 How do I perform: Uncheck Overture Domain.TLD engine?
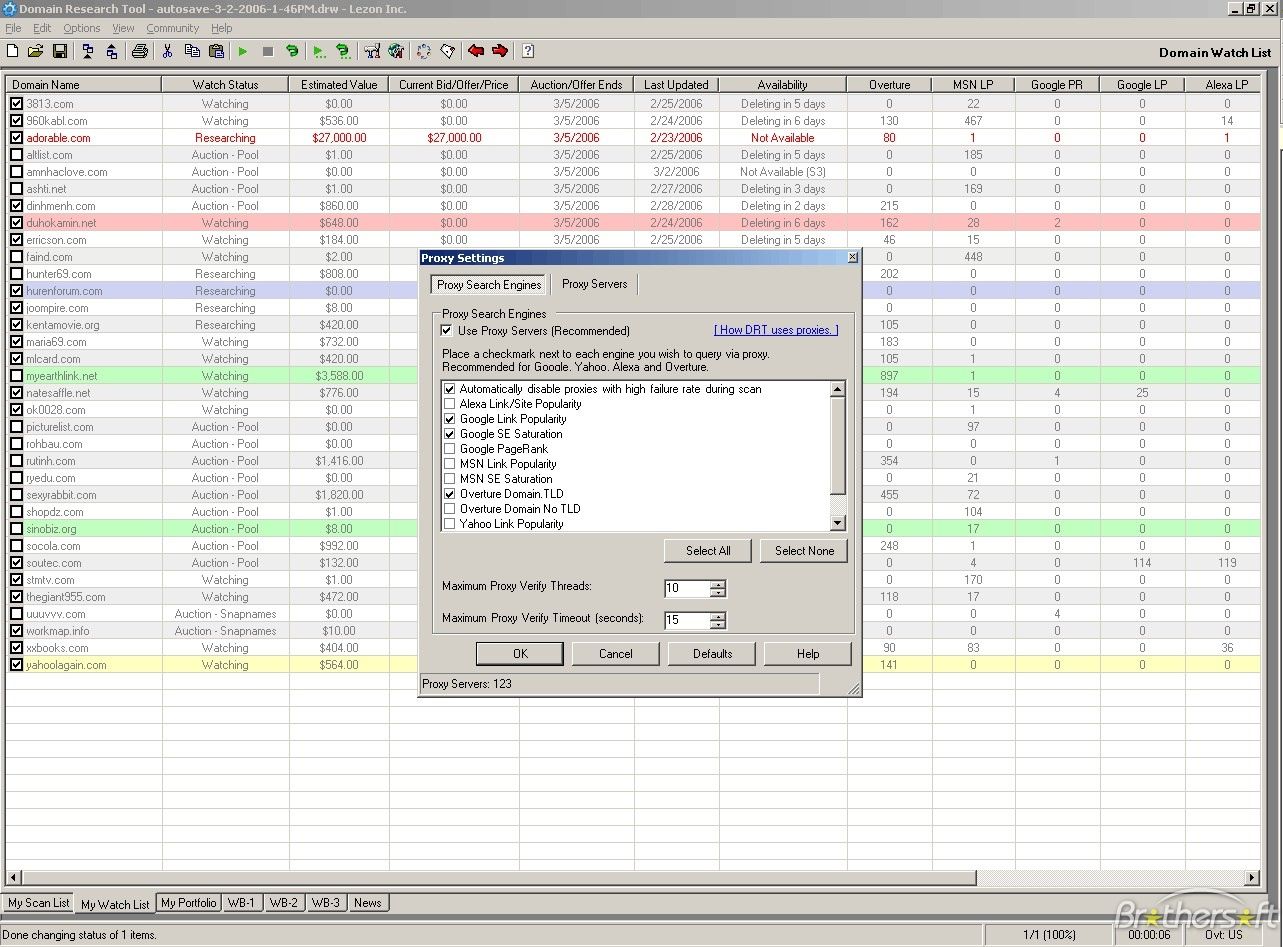click(x=450, y=494)
